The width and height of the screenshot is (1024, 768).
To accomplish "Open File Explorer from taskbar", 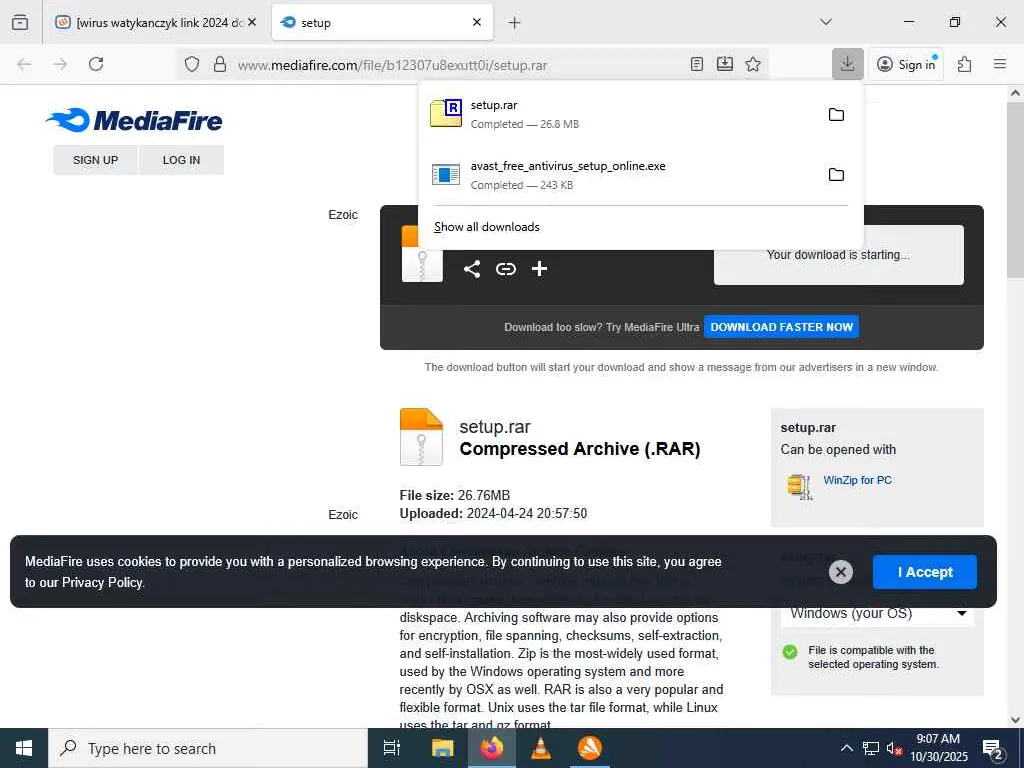I will [x=442, y=748].
